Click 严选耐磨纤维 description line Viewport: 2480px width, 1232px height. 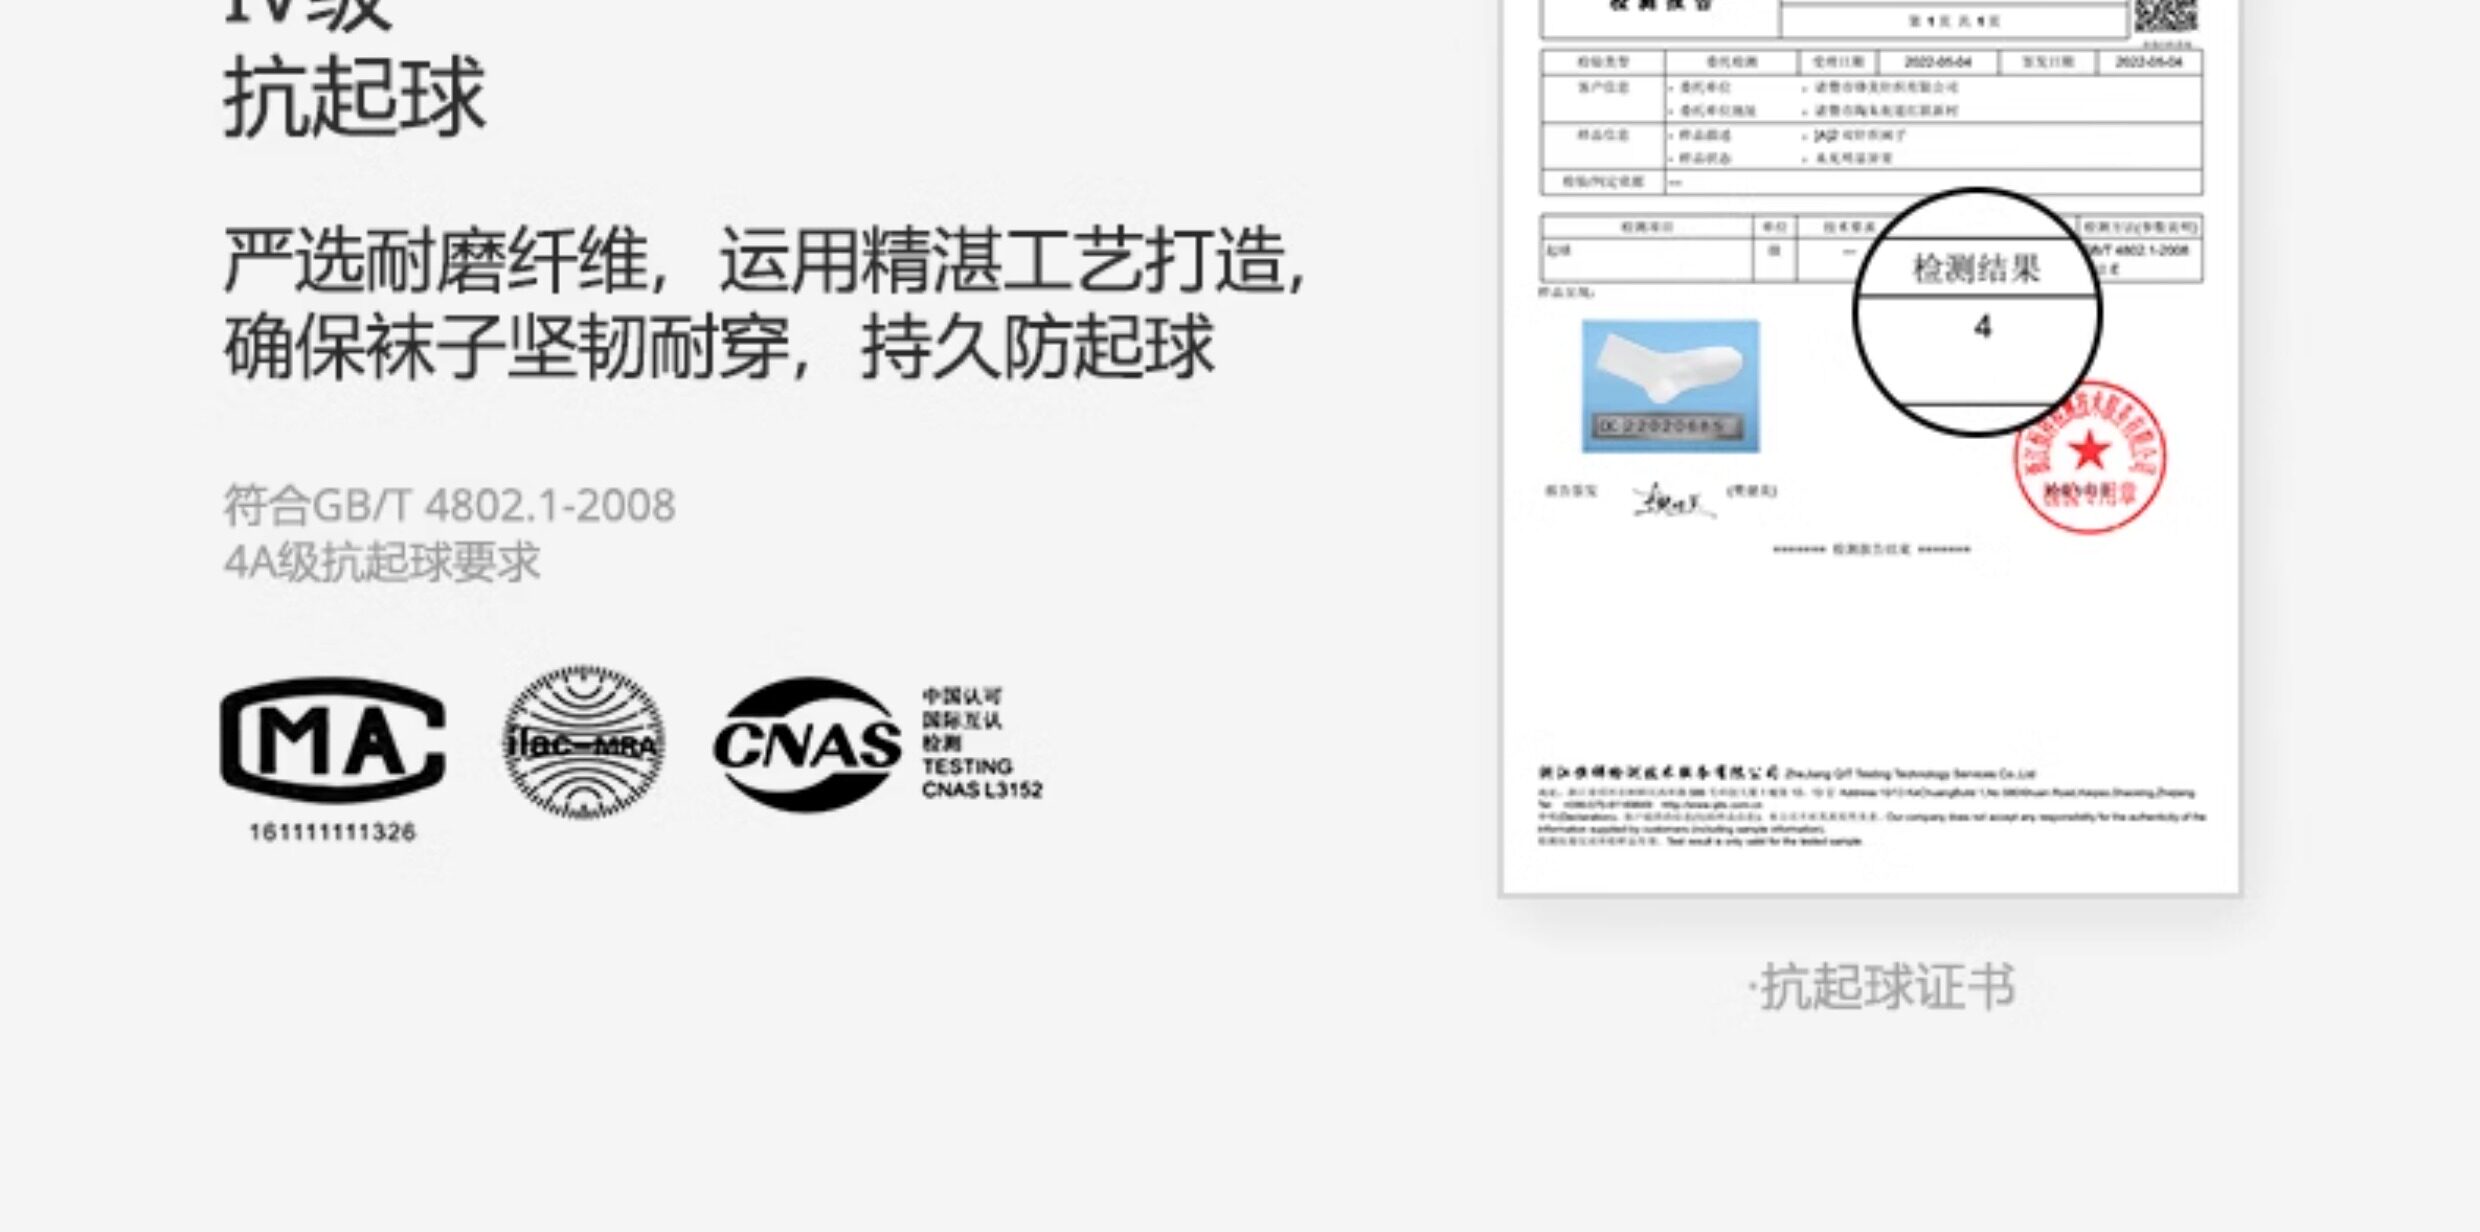tap(765, 262)
